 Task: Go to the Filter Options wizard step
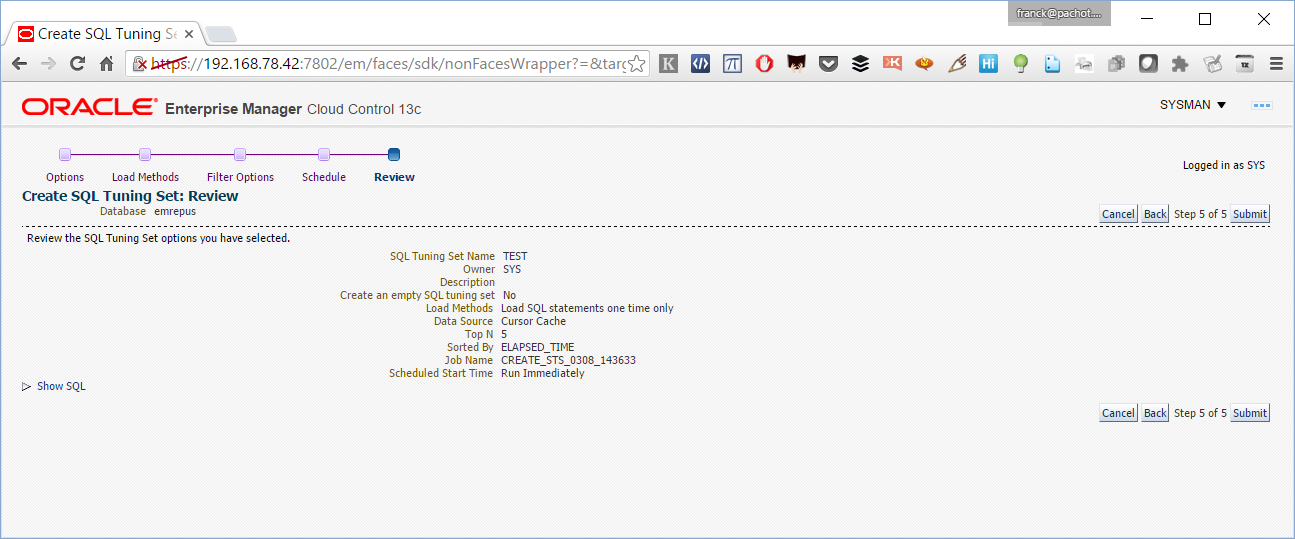point(240,155)
